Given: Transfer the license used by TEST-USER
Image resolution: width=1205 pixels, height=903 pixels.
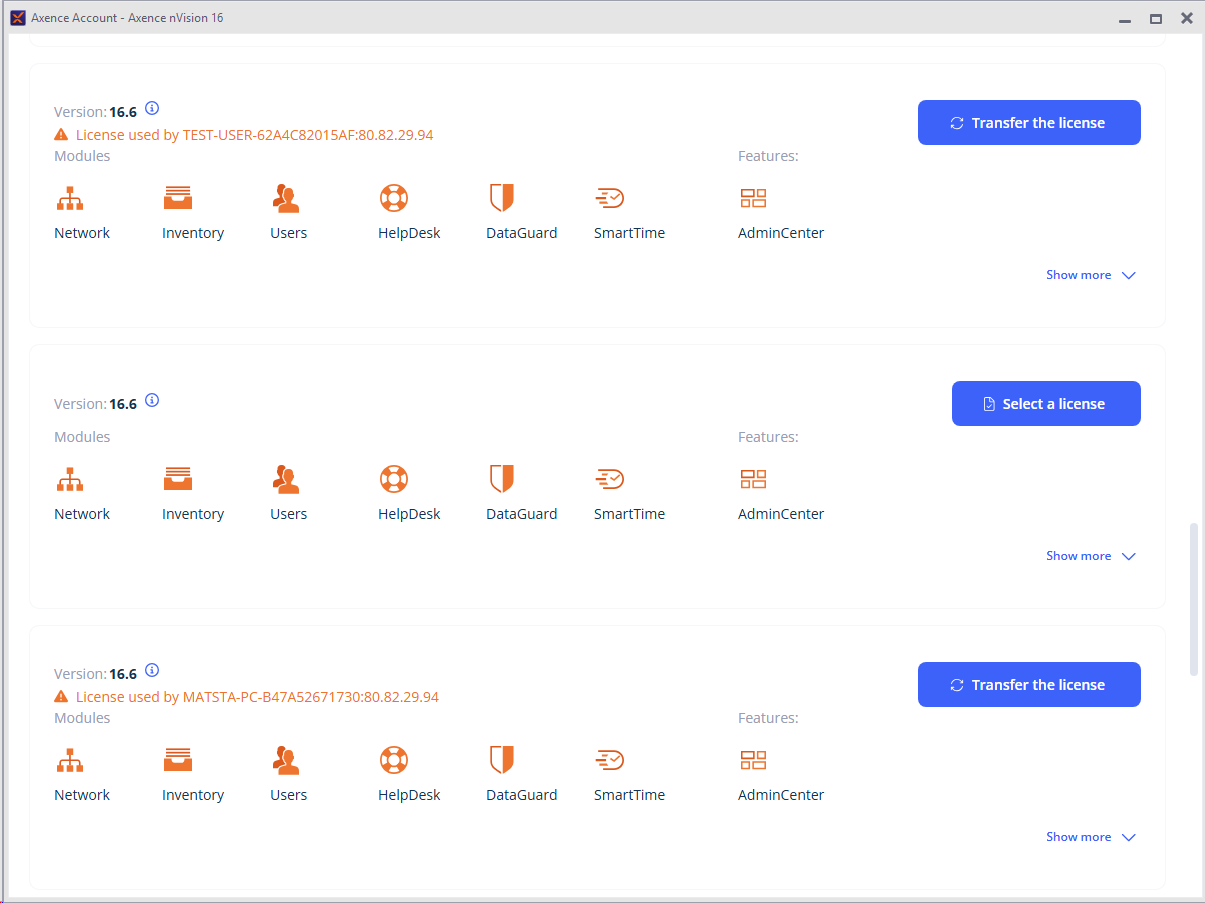Looking at the screenshot, I should [1029, 123].
